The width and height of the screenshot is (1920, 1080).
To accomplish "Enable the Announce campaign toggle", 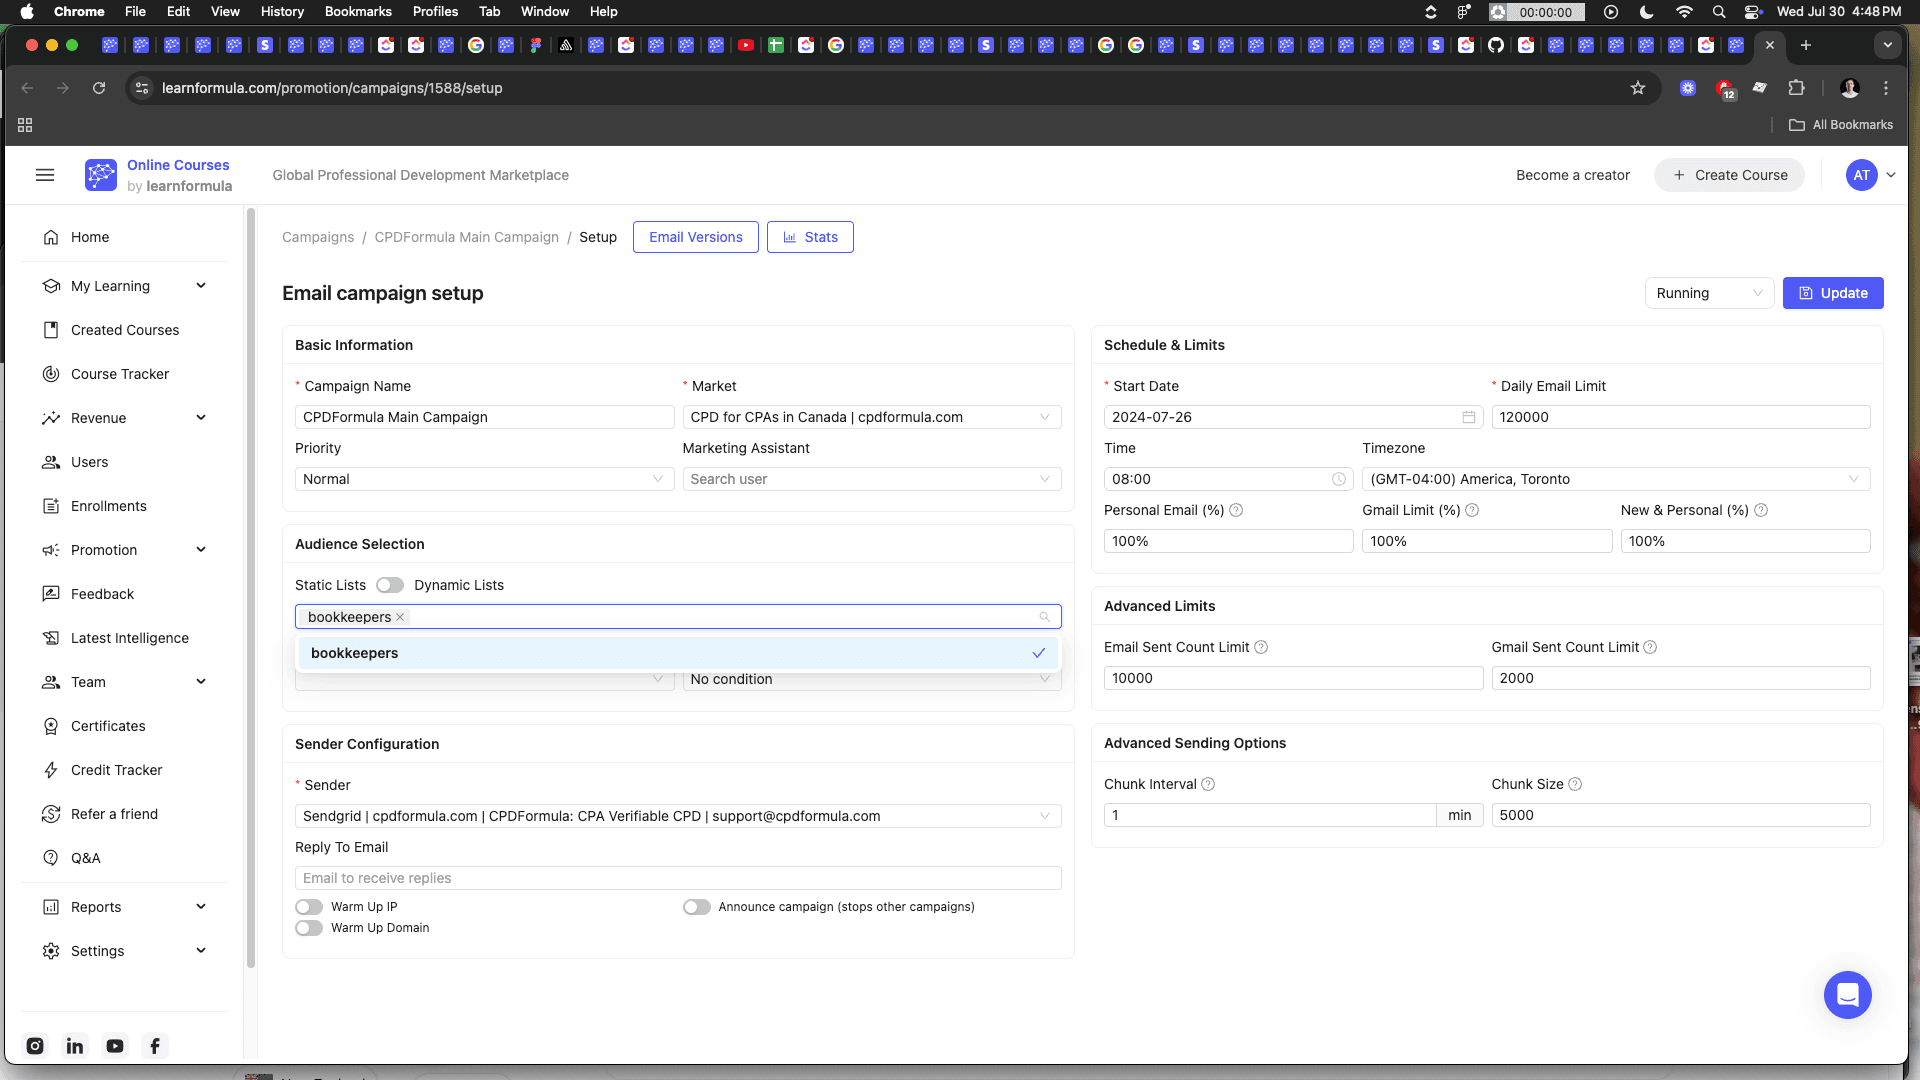I will 697,907.
